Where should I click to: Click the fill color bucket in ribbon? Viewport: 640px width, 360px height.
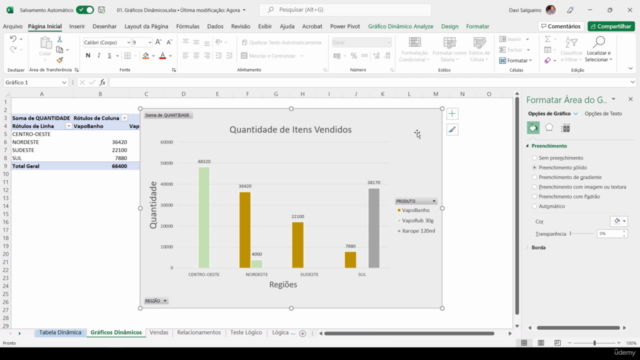[146, 56]
